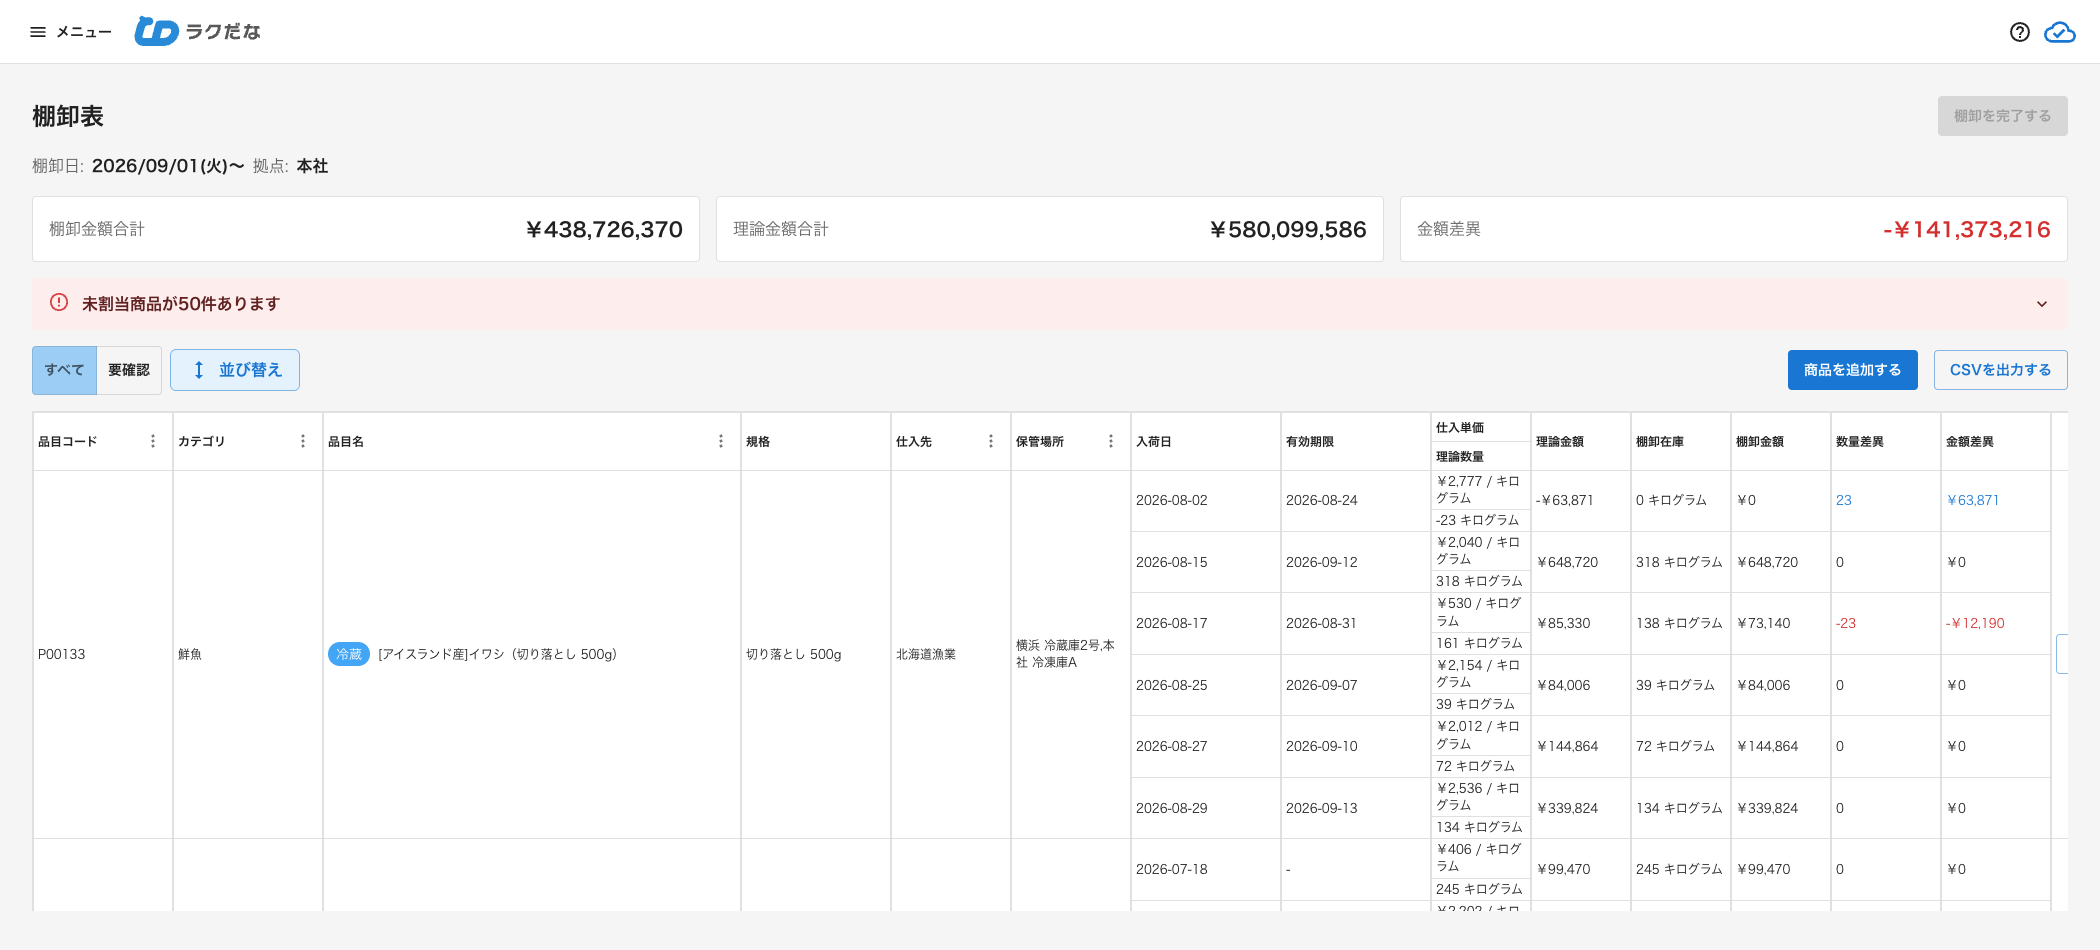
Task: Open the 仕入先 column options menu
Action: [x=991, y=441]
